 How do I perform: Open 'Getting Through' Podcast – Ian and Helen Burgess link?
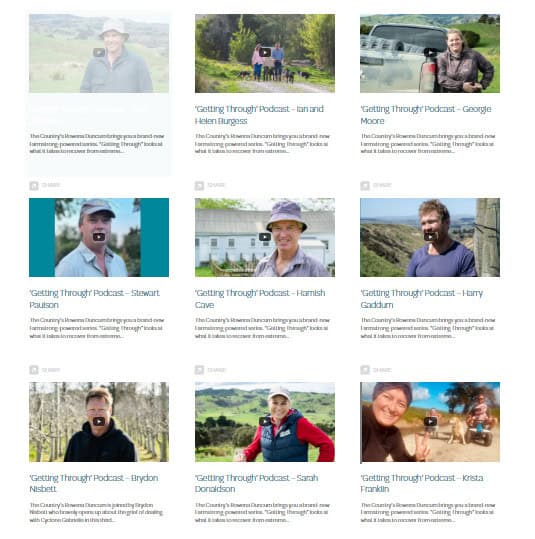pyautogui.click(x=259, y=115)
